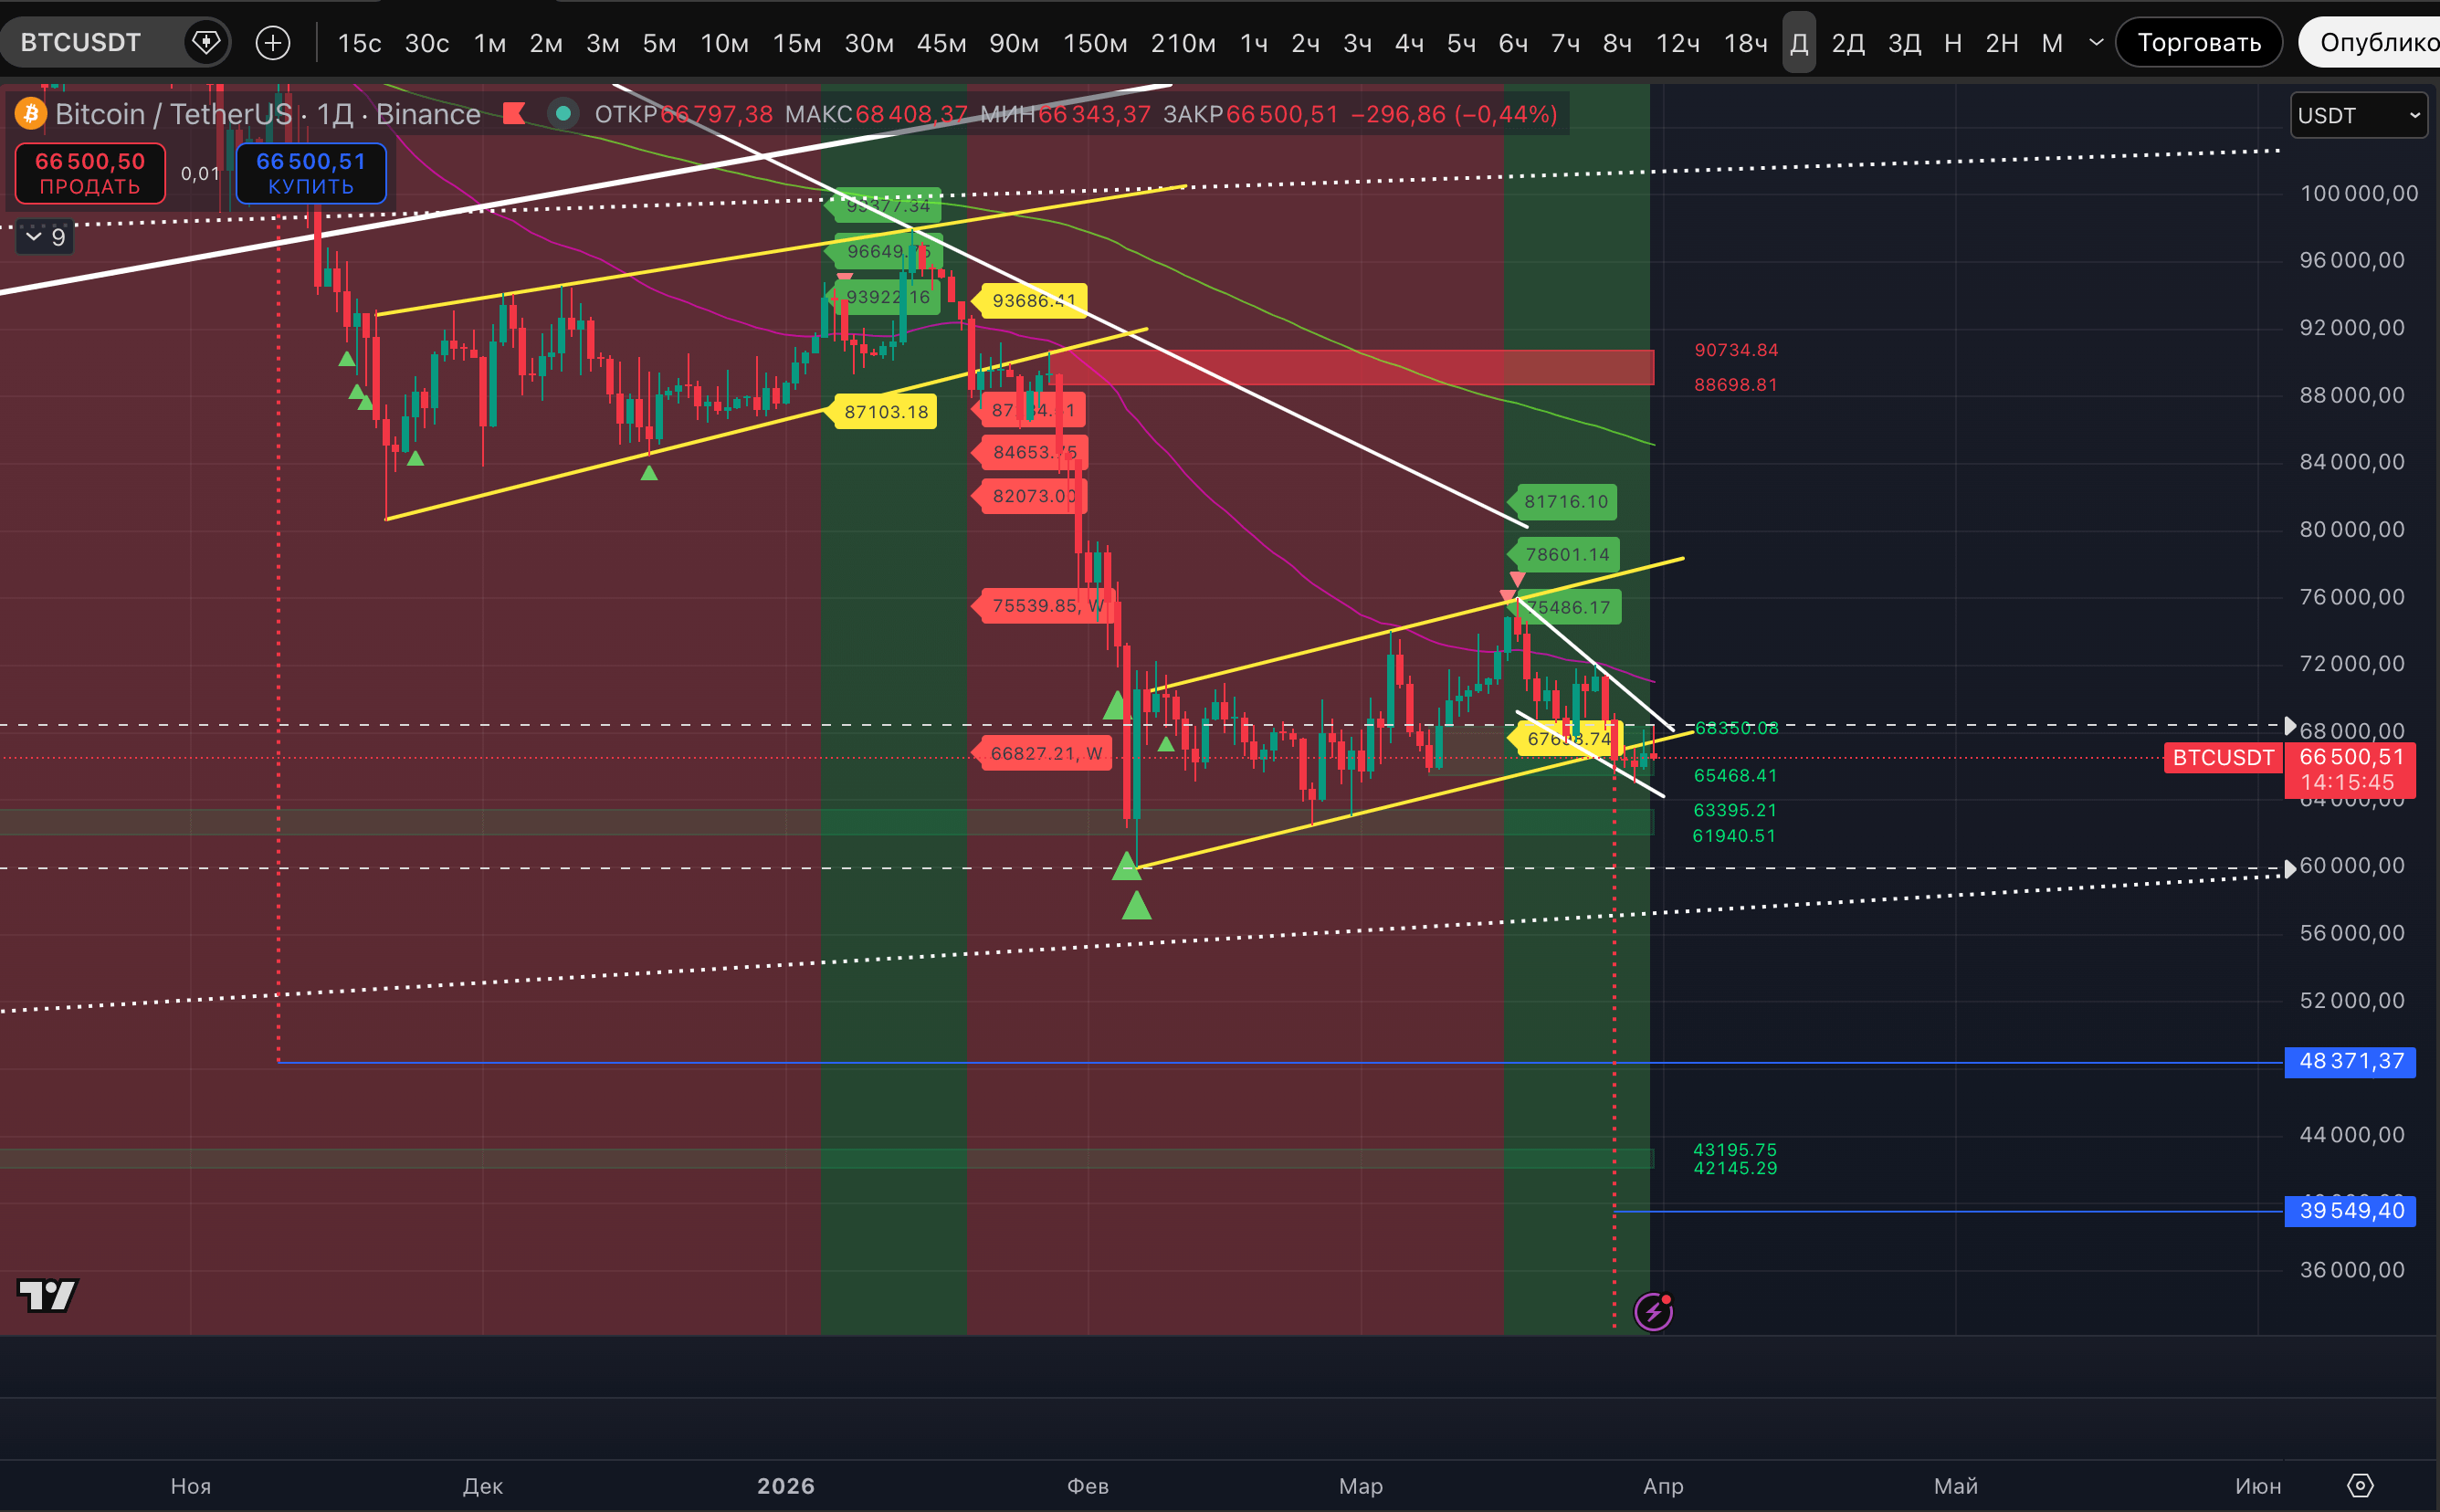Click the red ПРОДАТЬ sell button
This screenshot has width=2440, height=1512.
click(90, 173)
